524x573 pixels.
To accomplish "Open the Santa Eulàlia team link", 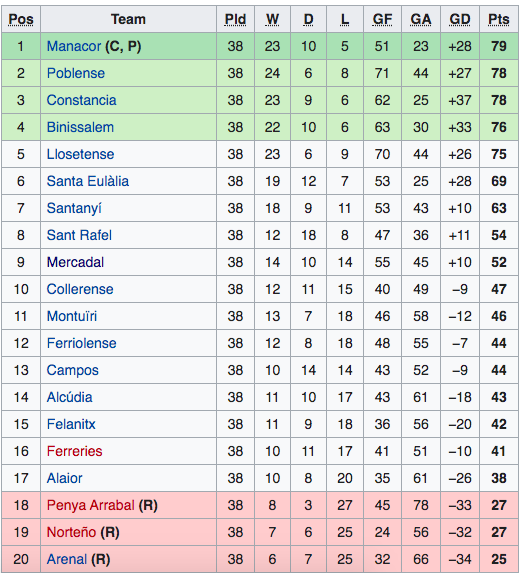I will coord(88,181).
